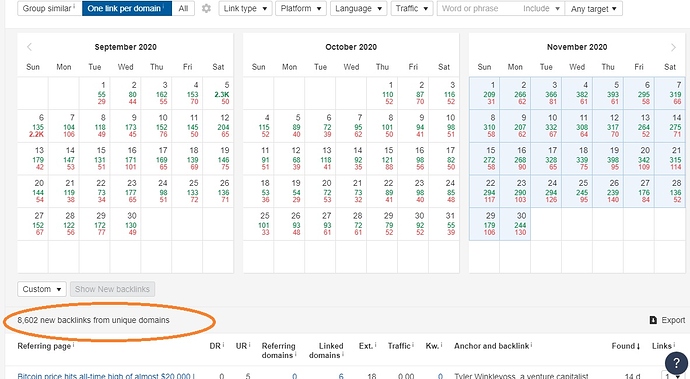Select November 19 with 398 new links
The image size is (690, 379).
(x=608, y=158)
